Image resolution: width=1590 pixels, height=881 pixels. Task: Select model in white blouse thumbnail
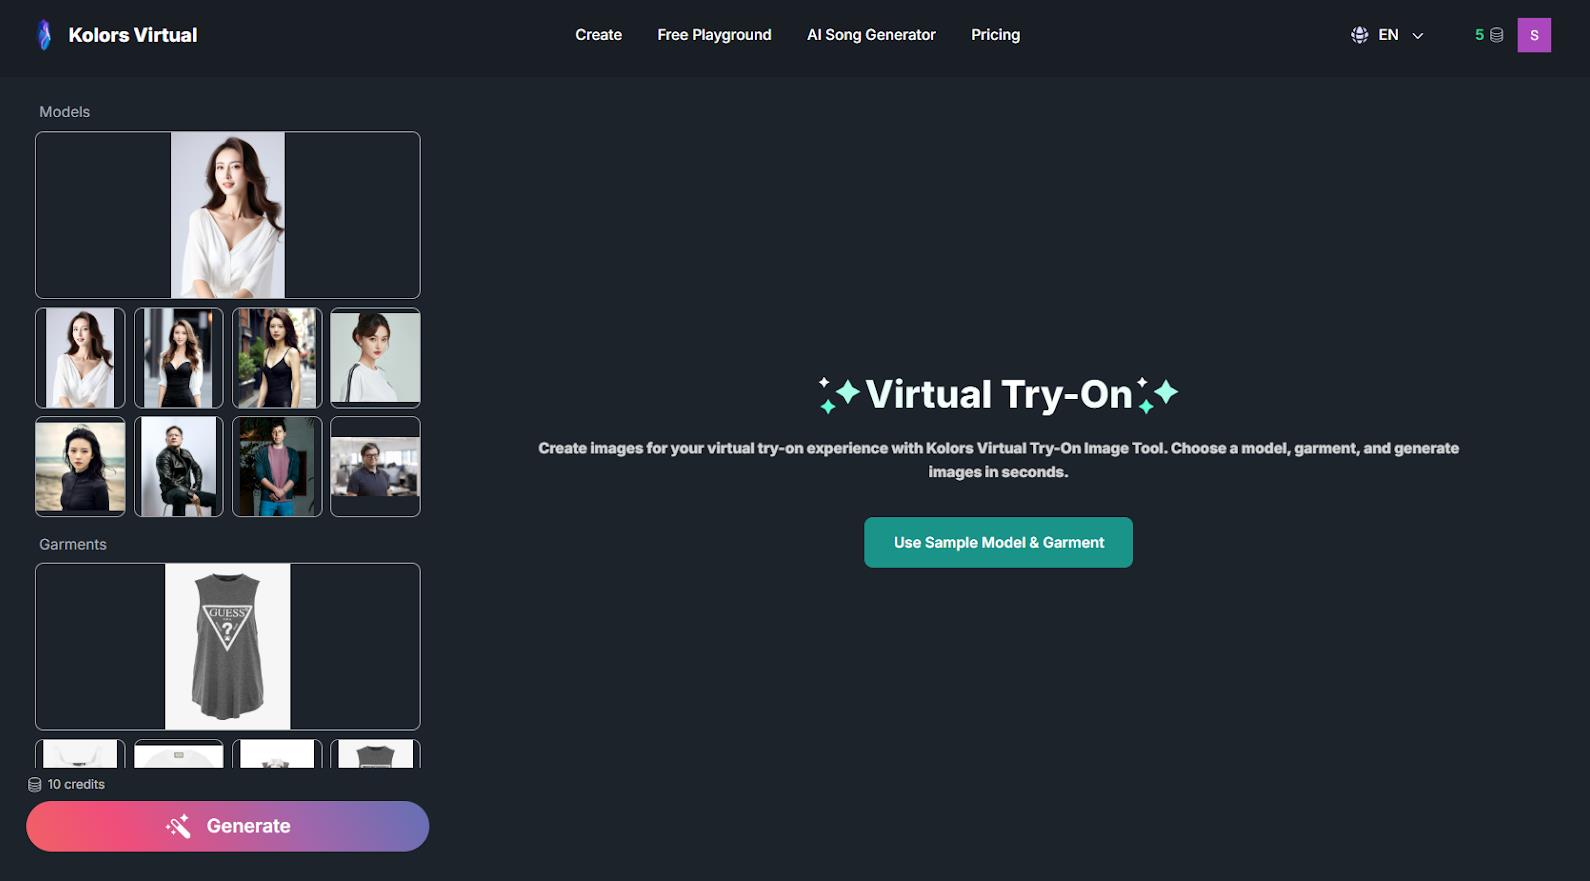tap(80, 358)
